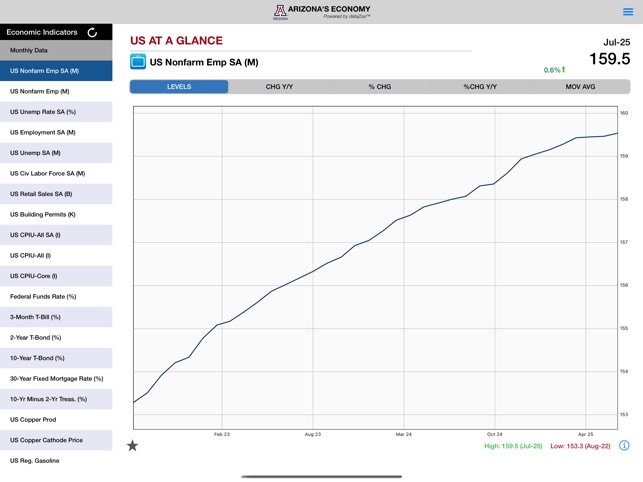
Task: Select the LEVELS tab
Action: coord(179,87)
